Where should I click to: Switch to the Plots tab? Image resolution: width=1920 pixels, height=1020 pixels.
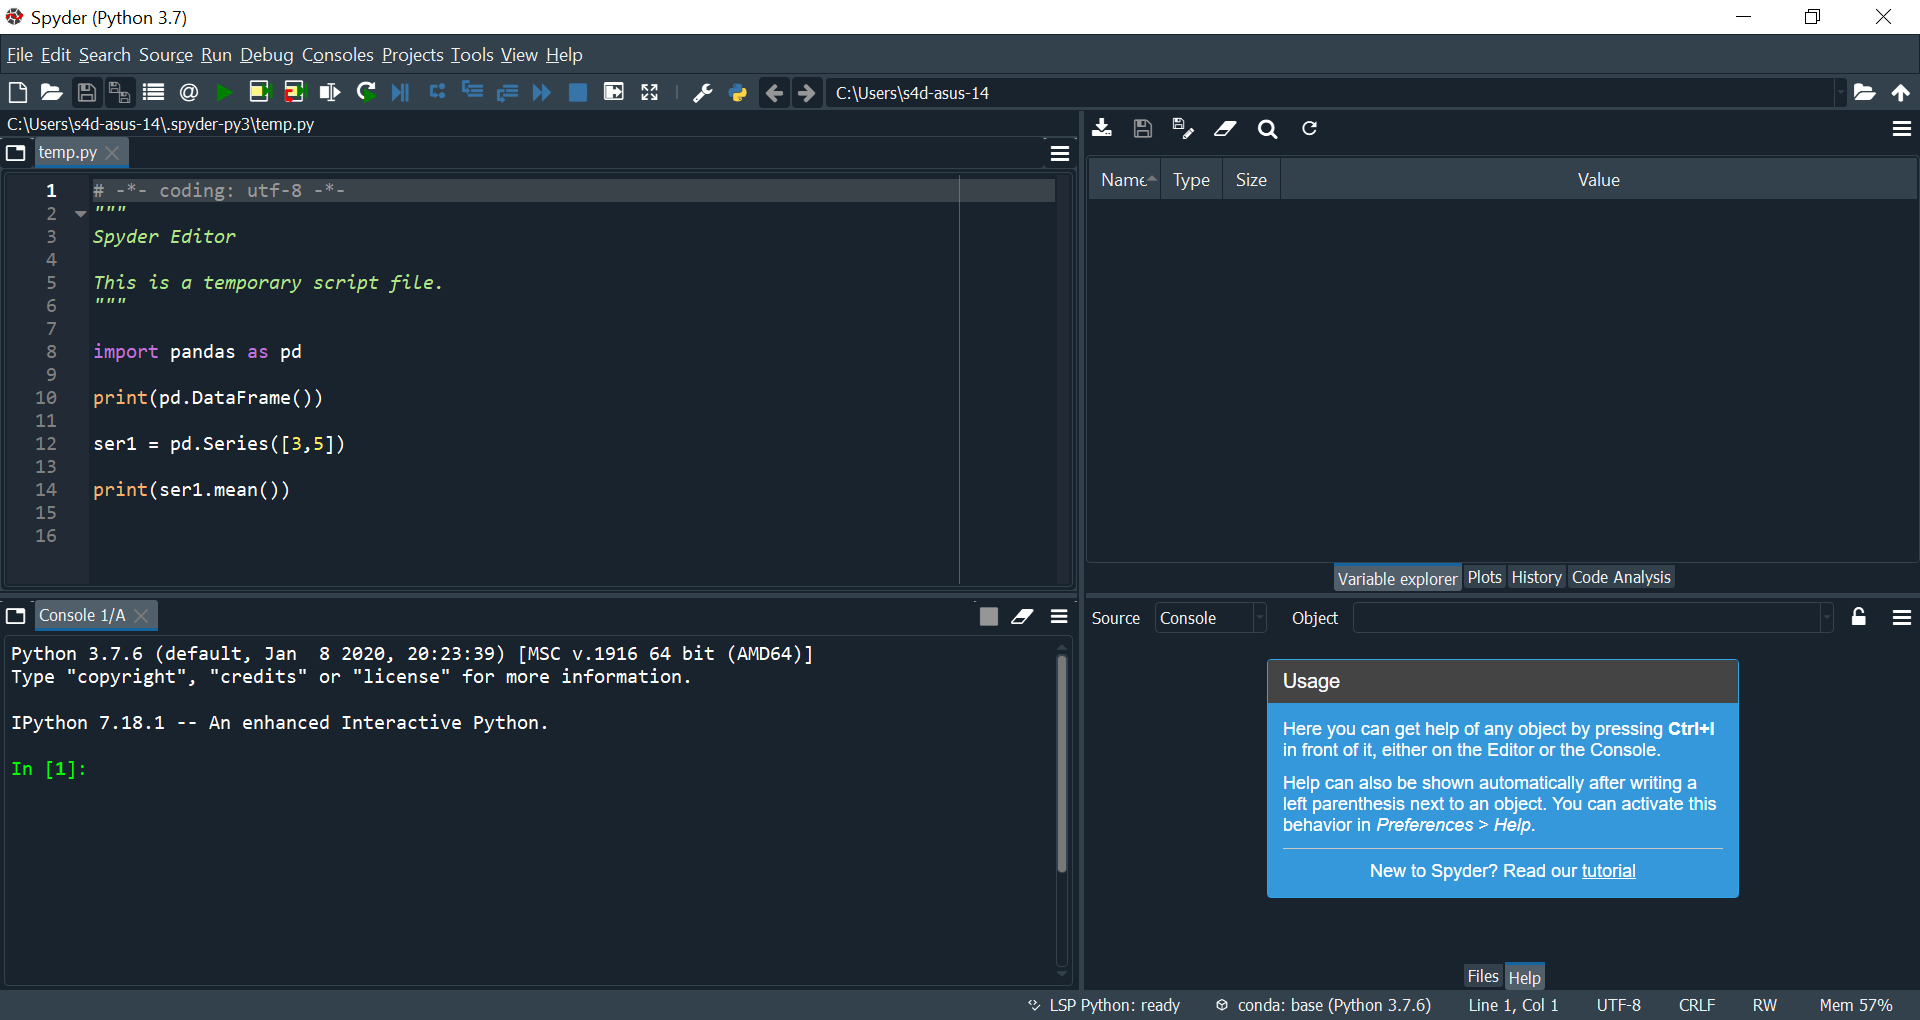point(1484,577)
